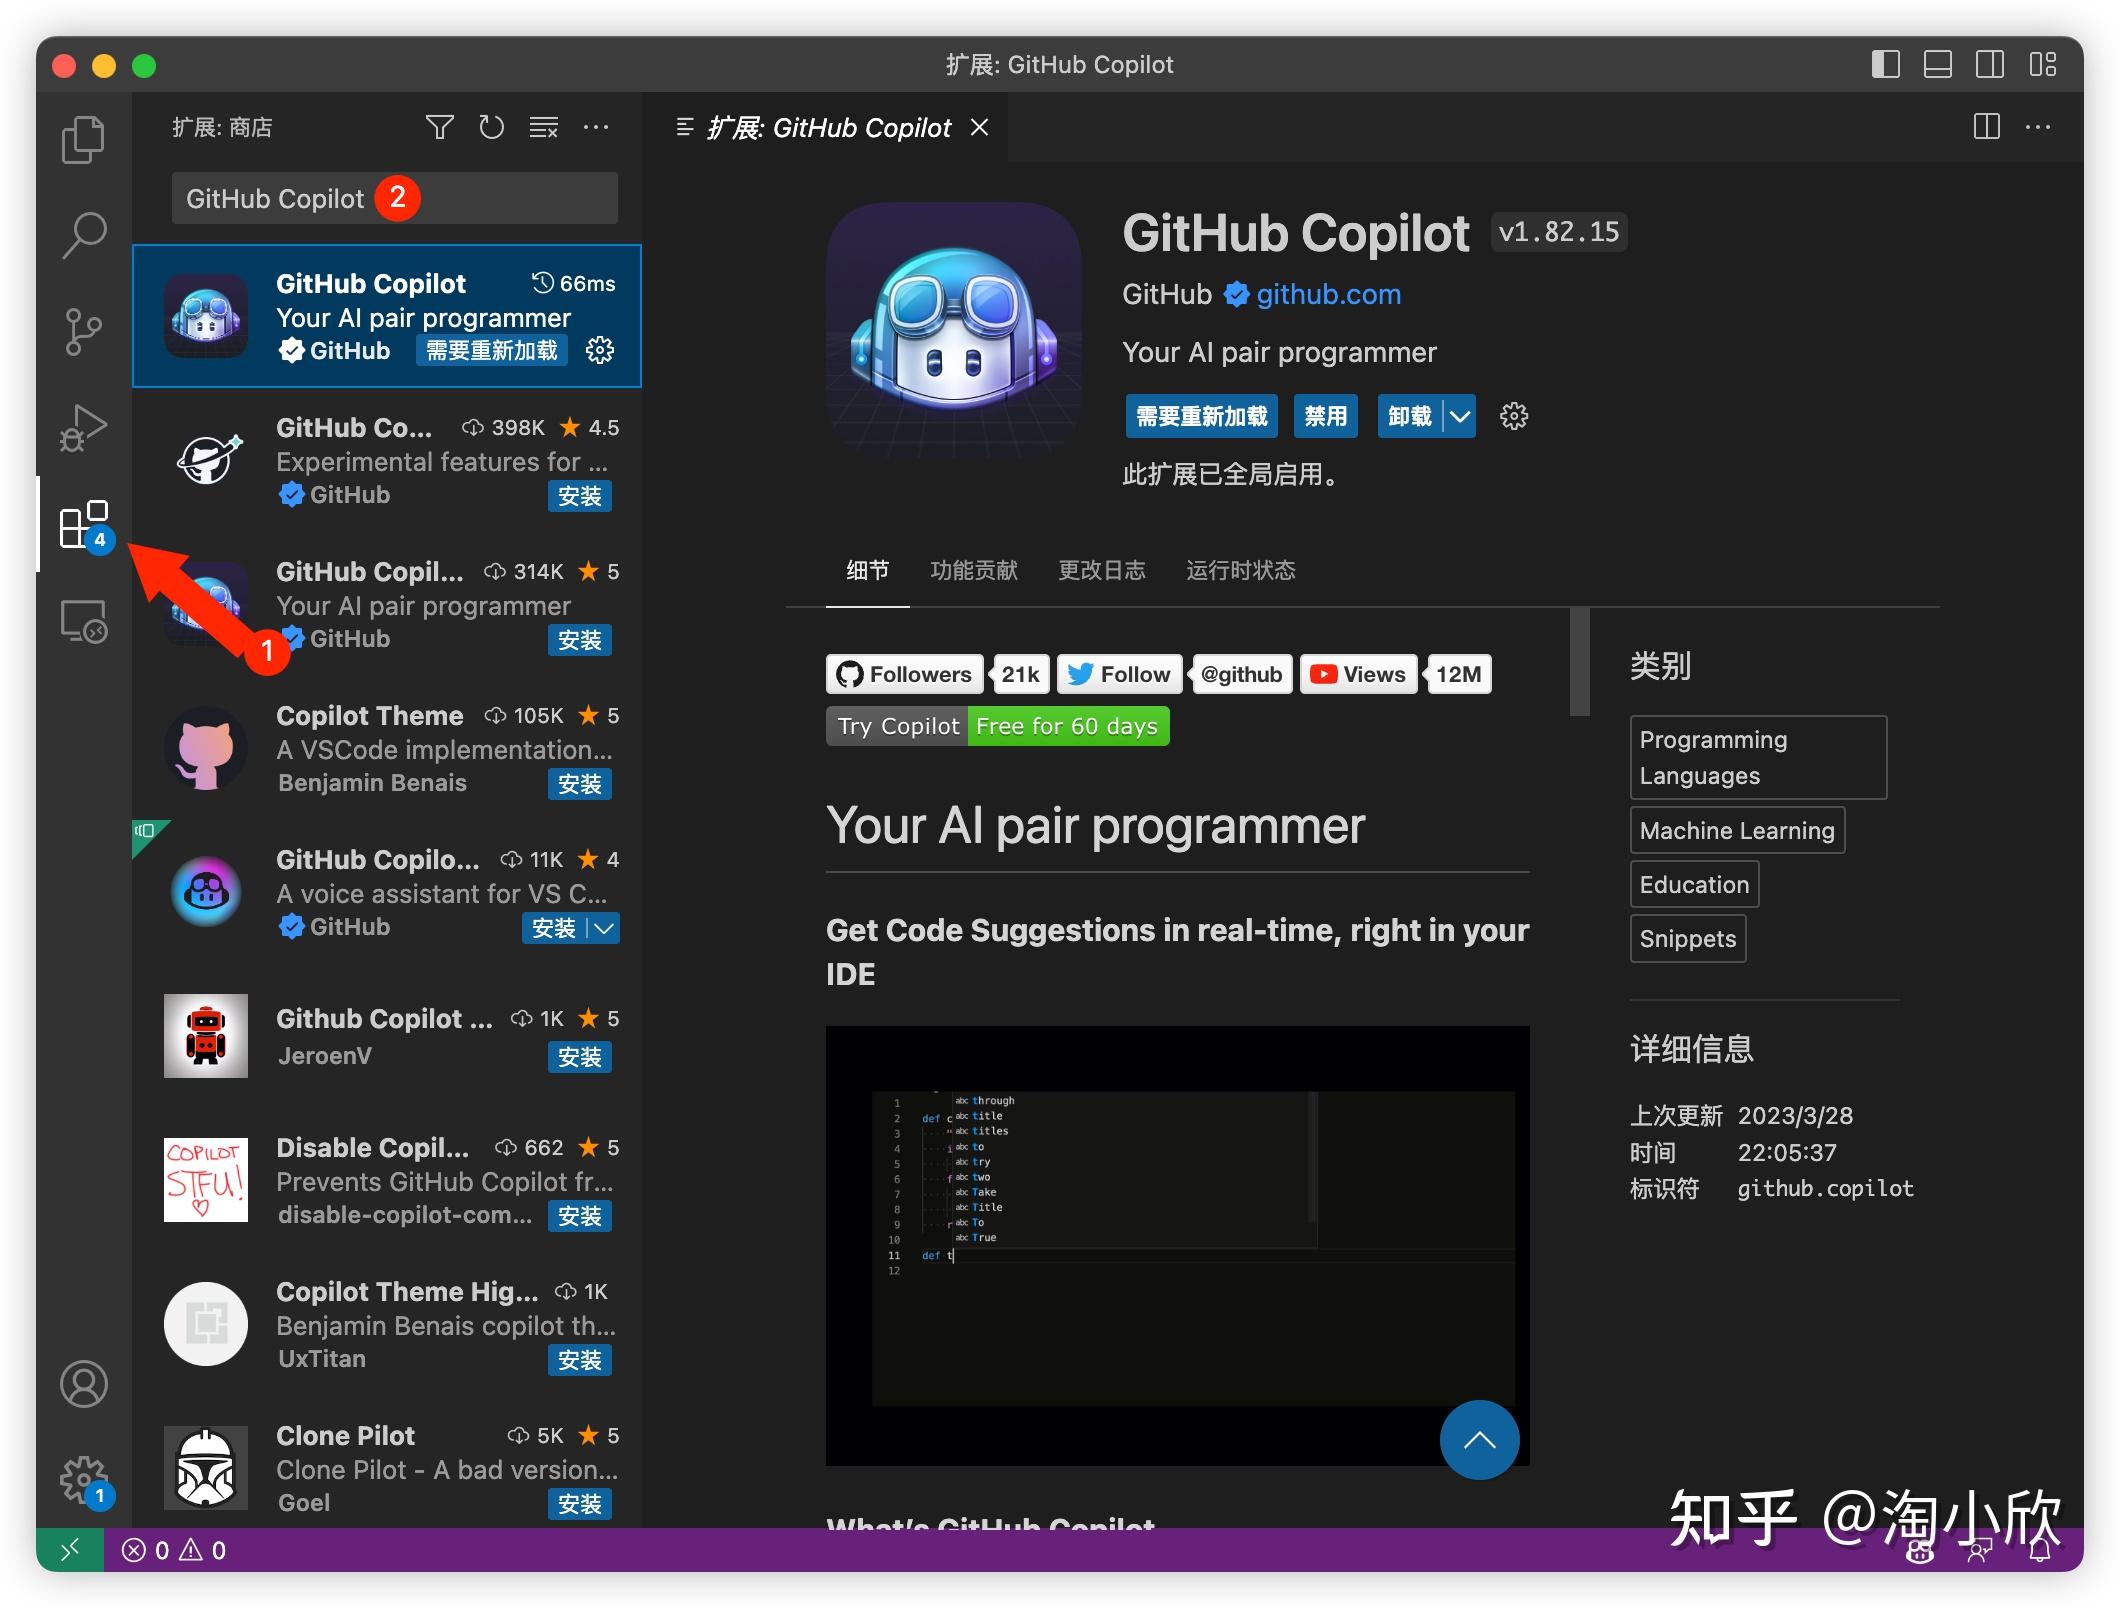Click the filter extensions funnel icon
The image size is (2120, 1608).
coord(439,127)
